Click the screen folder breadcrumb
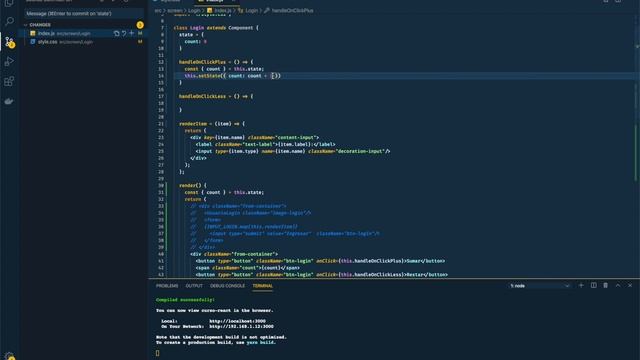640x360 pixels. (174, 11)
